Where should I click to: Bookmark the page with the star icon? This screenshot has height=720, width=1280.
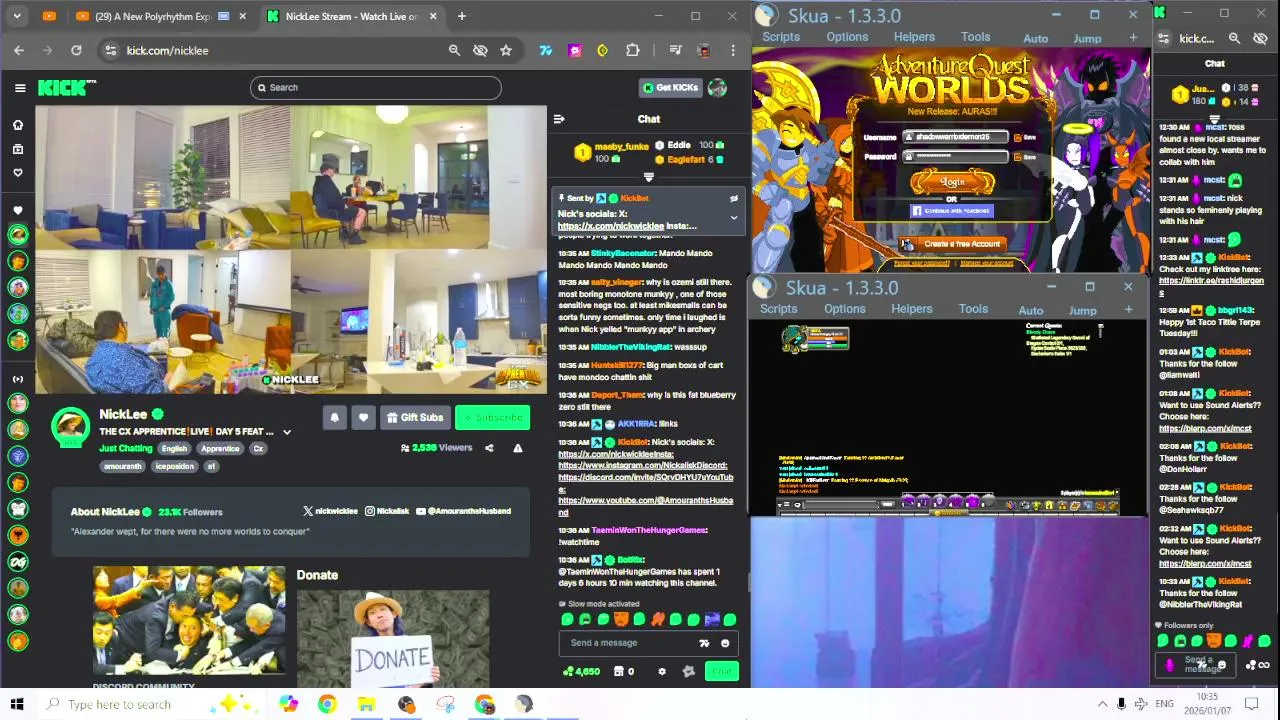506,50
